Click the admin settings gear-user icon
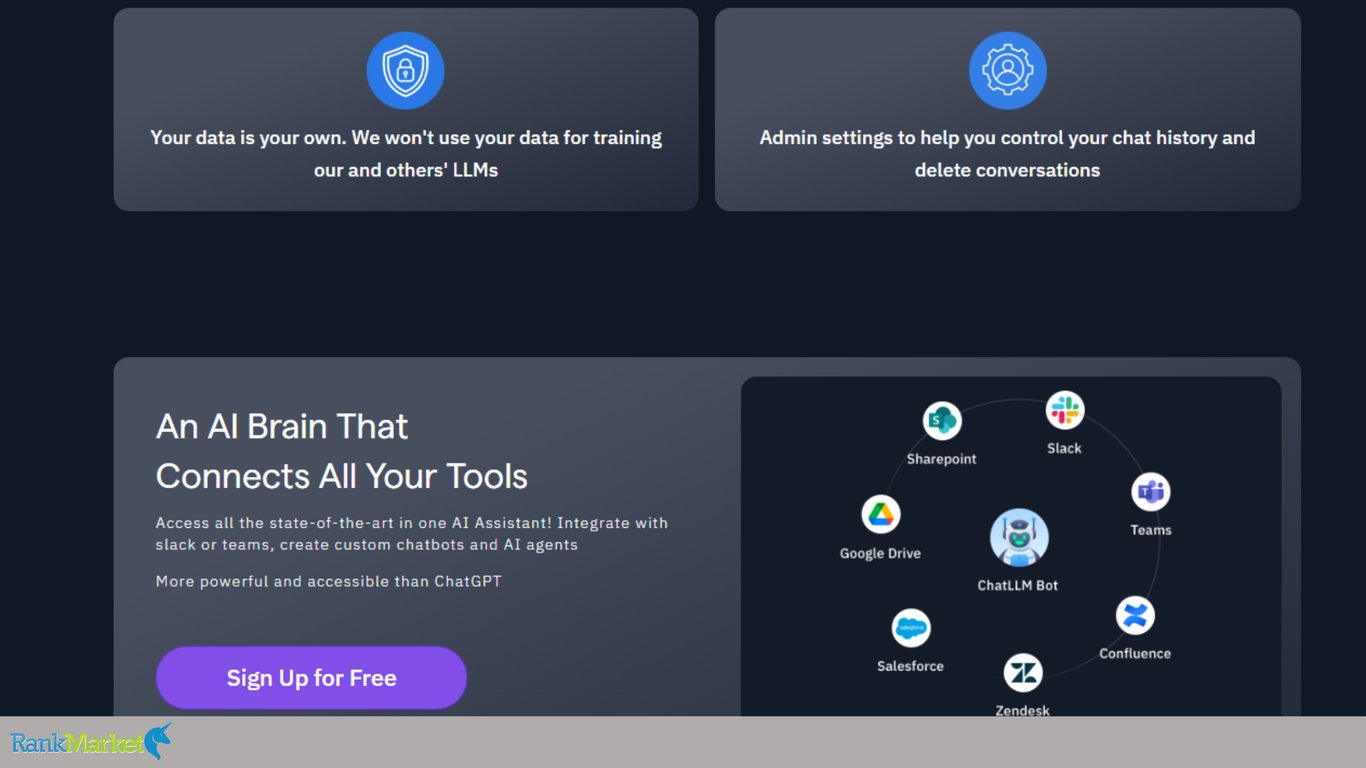The height and width of the screenshot is (768, 1366). [1007, 70]
